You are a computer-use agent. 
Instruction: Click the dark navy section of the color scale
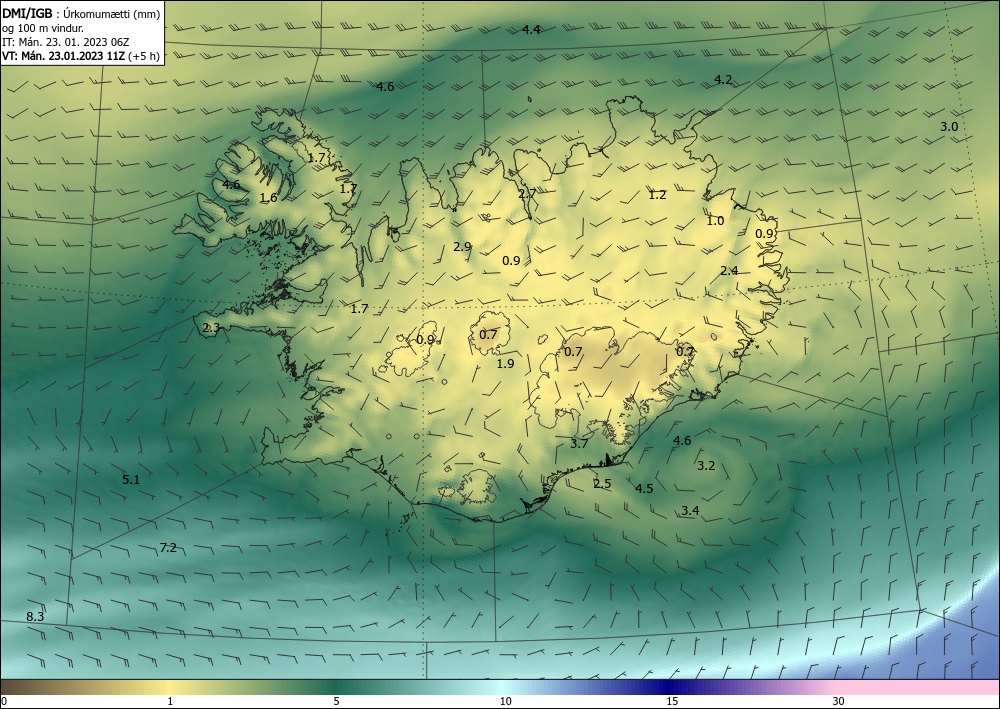coord(670,687)
